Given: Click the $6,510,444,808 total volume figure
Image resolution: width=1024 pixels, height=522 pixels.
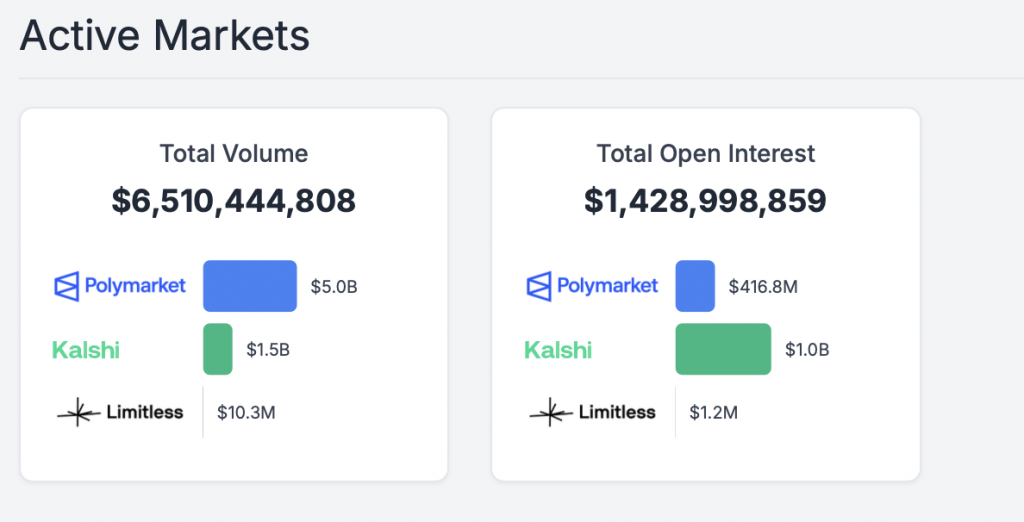Looking at the screenshot, I should point(234,201).
